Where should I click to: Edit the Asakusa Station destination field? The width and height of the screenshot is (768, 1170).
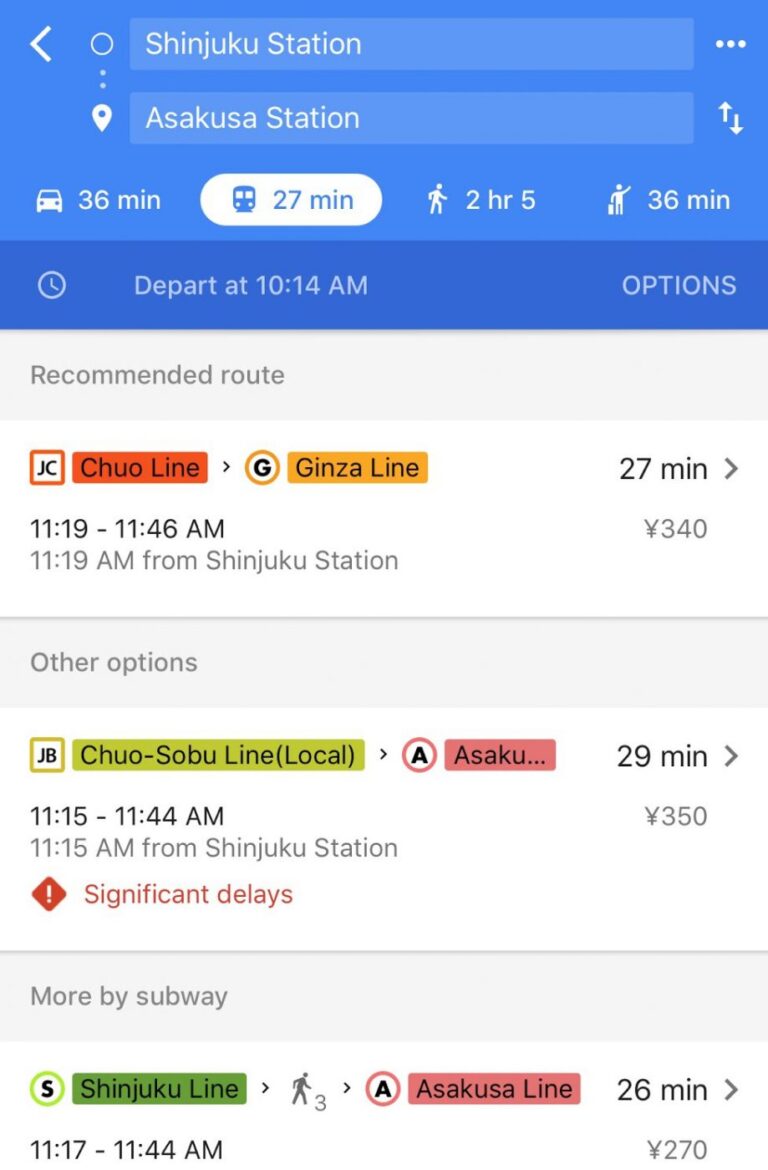[x=411, y=118]
